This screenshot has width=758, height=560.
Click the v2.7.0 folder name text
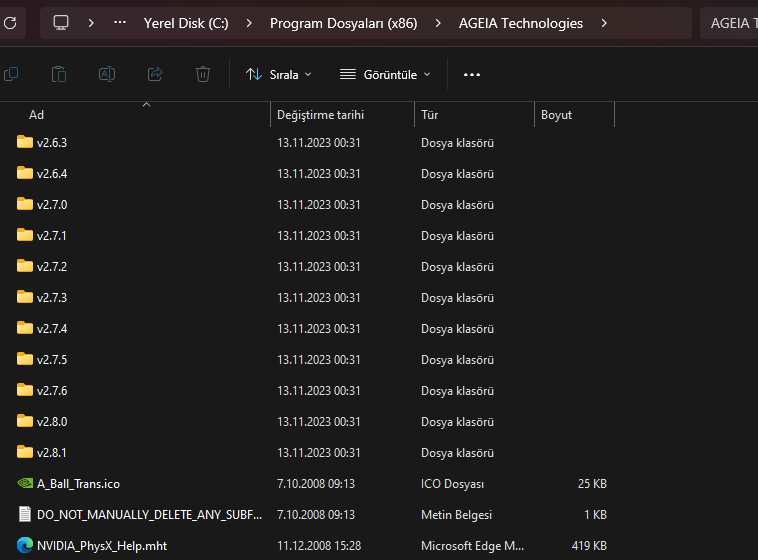[x=52, y=205]
